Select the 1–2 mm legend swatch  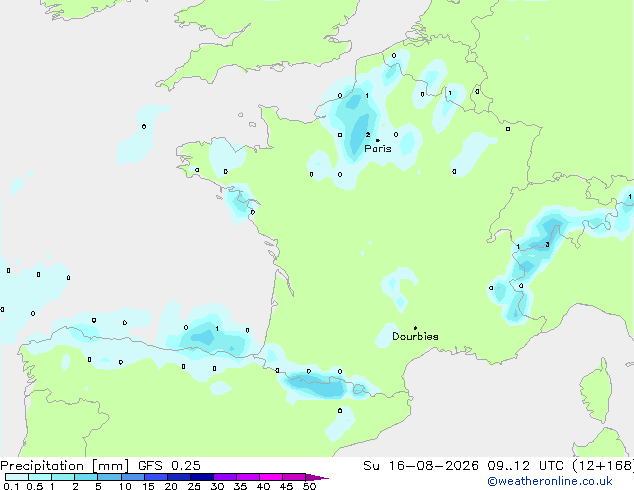click(x=63, y=477)
